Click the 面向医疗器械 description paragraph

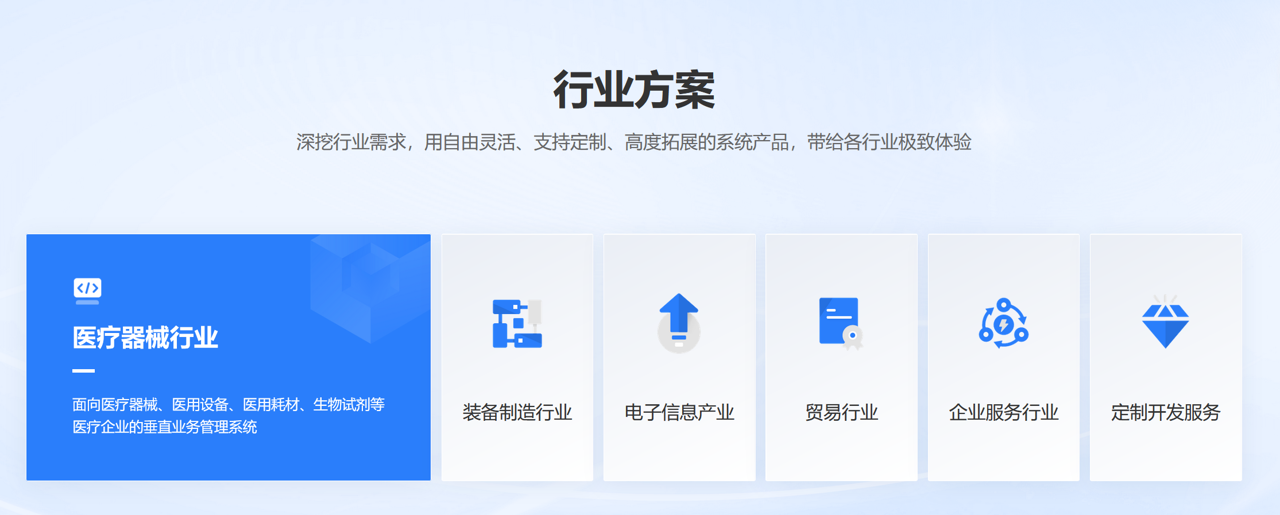point(228,416)
